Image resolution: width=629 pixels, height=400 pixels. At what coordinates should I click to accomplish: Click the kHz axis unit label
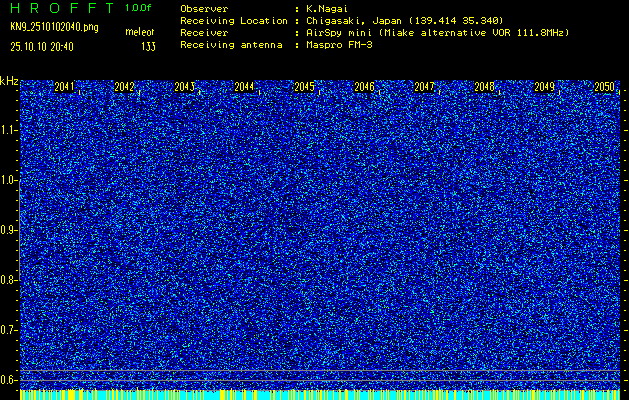click(9, 80)
